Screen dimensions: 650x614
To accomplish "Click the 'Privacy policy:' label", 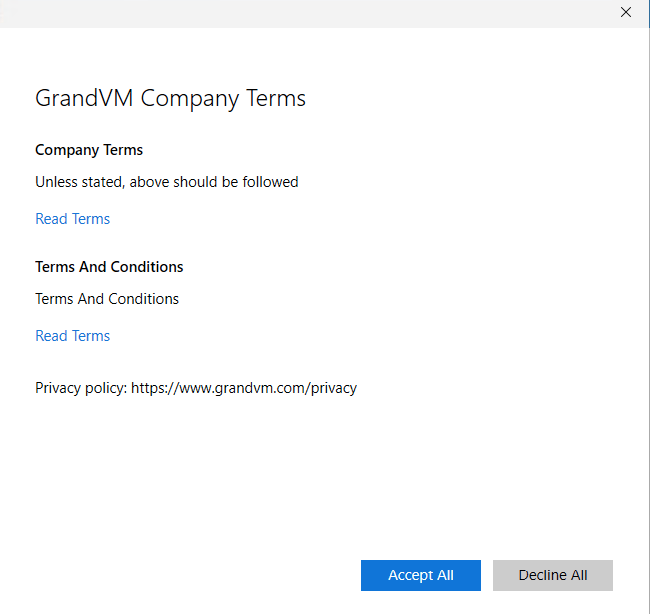I will 80,388.
